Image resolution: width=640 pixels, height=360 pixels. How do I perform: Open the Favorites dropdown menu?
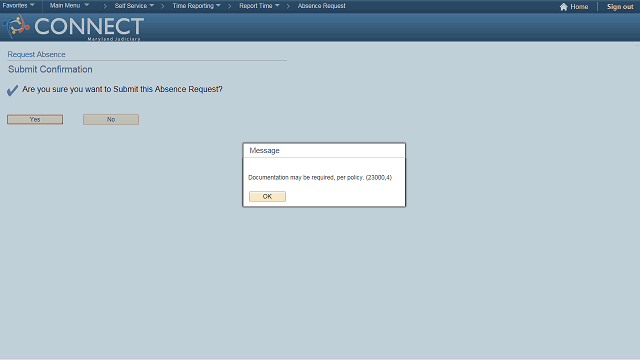point(18,6)
